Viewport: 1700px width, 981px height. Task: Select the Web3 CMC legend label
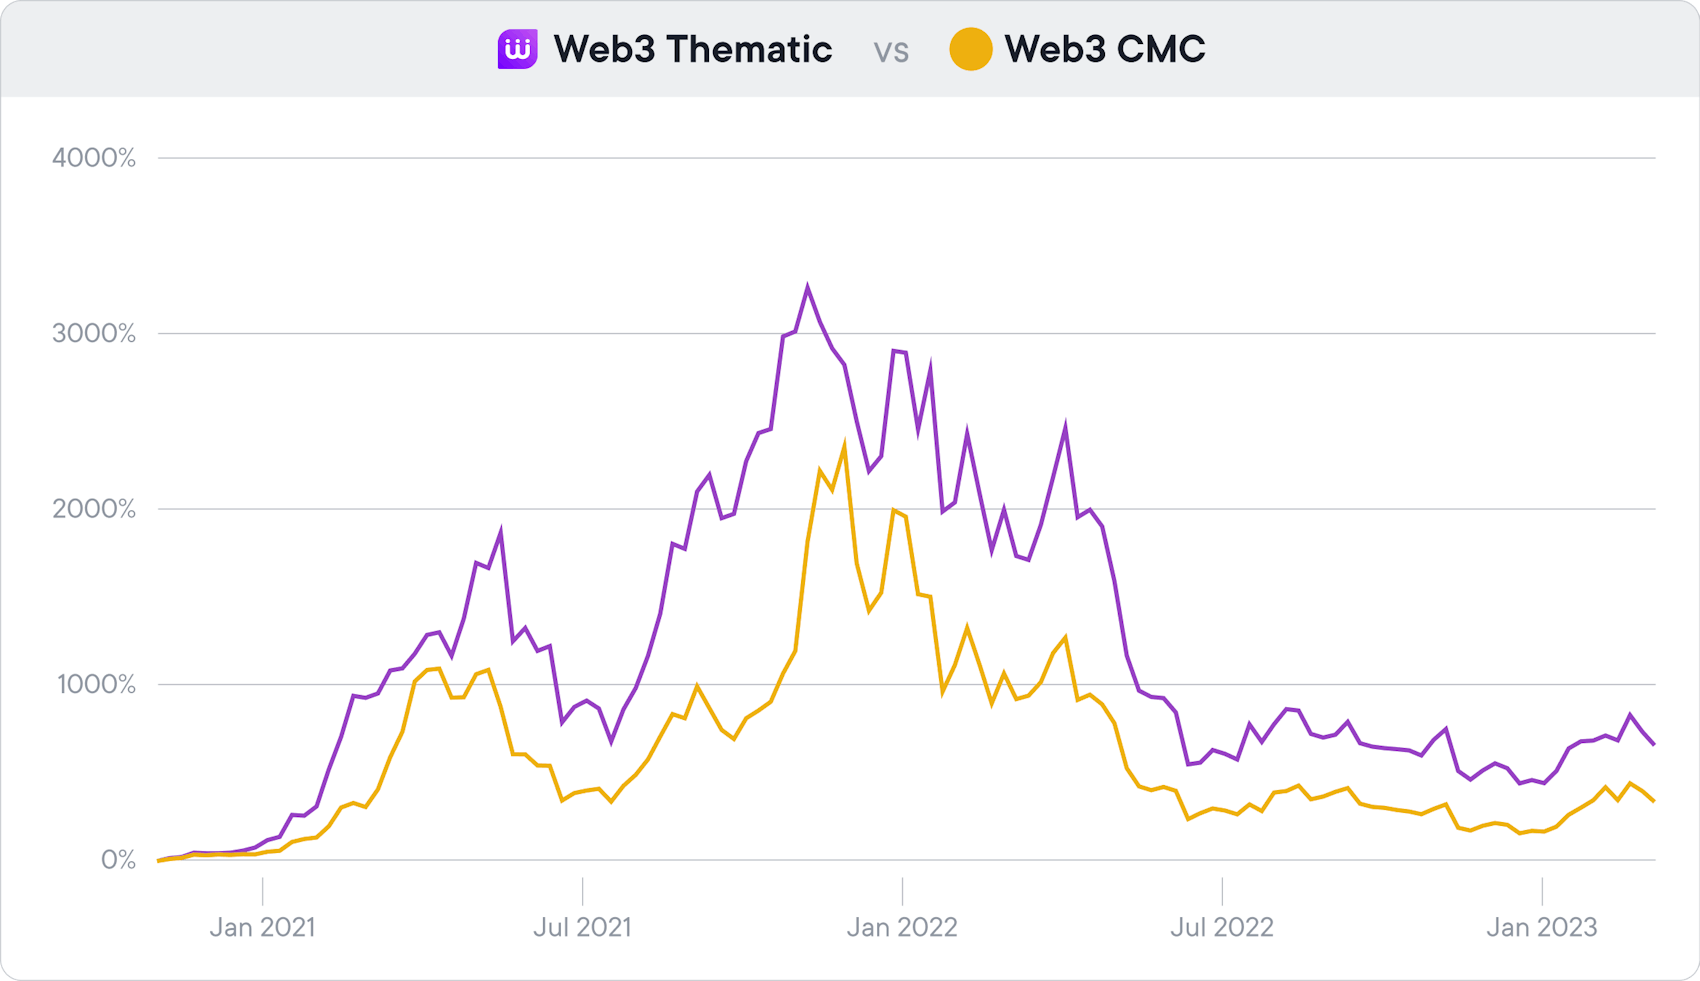pos(1104,49)
